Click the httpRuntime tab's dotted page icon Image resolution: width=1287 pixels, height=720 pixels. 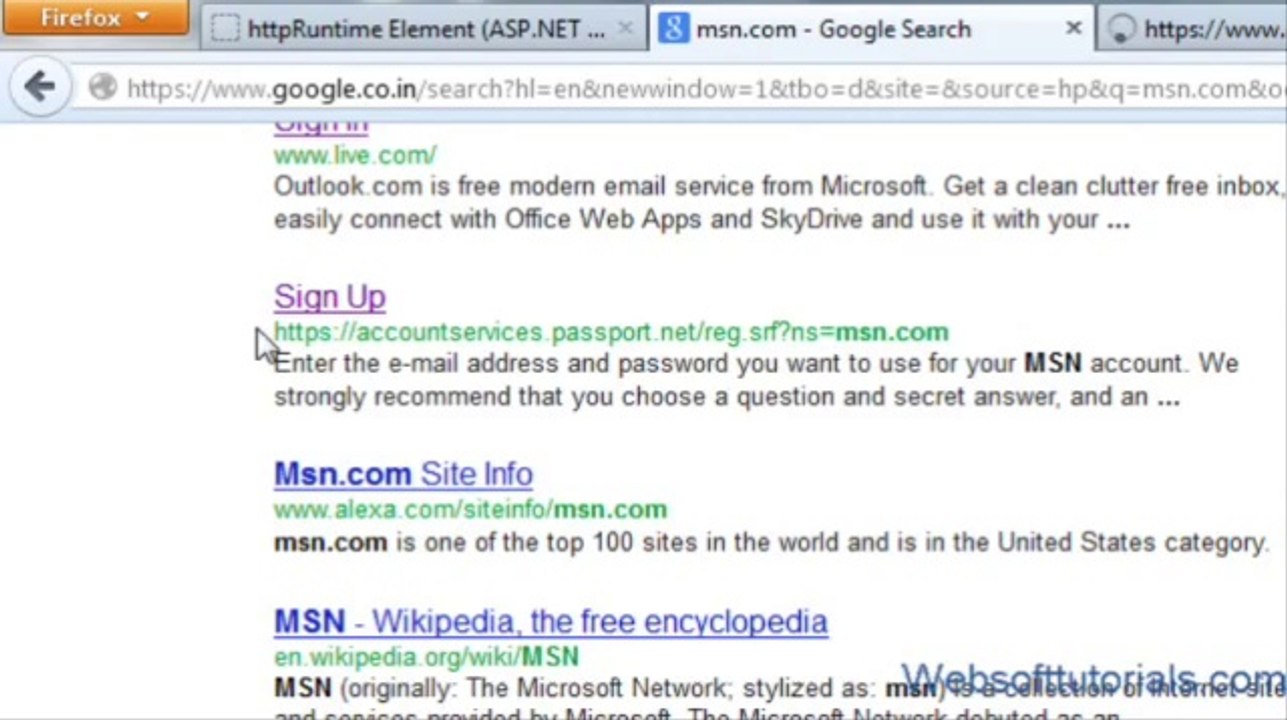(227, 29)
